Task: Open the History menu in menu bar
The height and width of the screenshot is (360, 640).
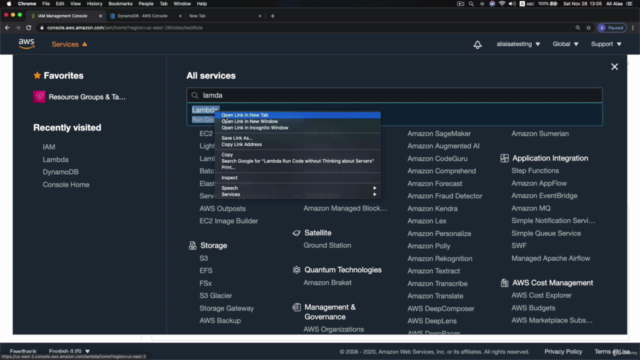Action: tap(94, 4)
